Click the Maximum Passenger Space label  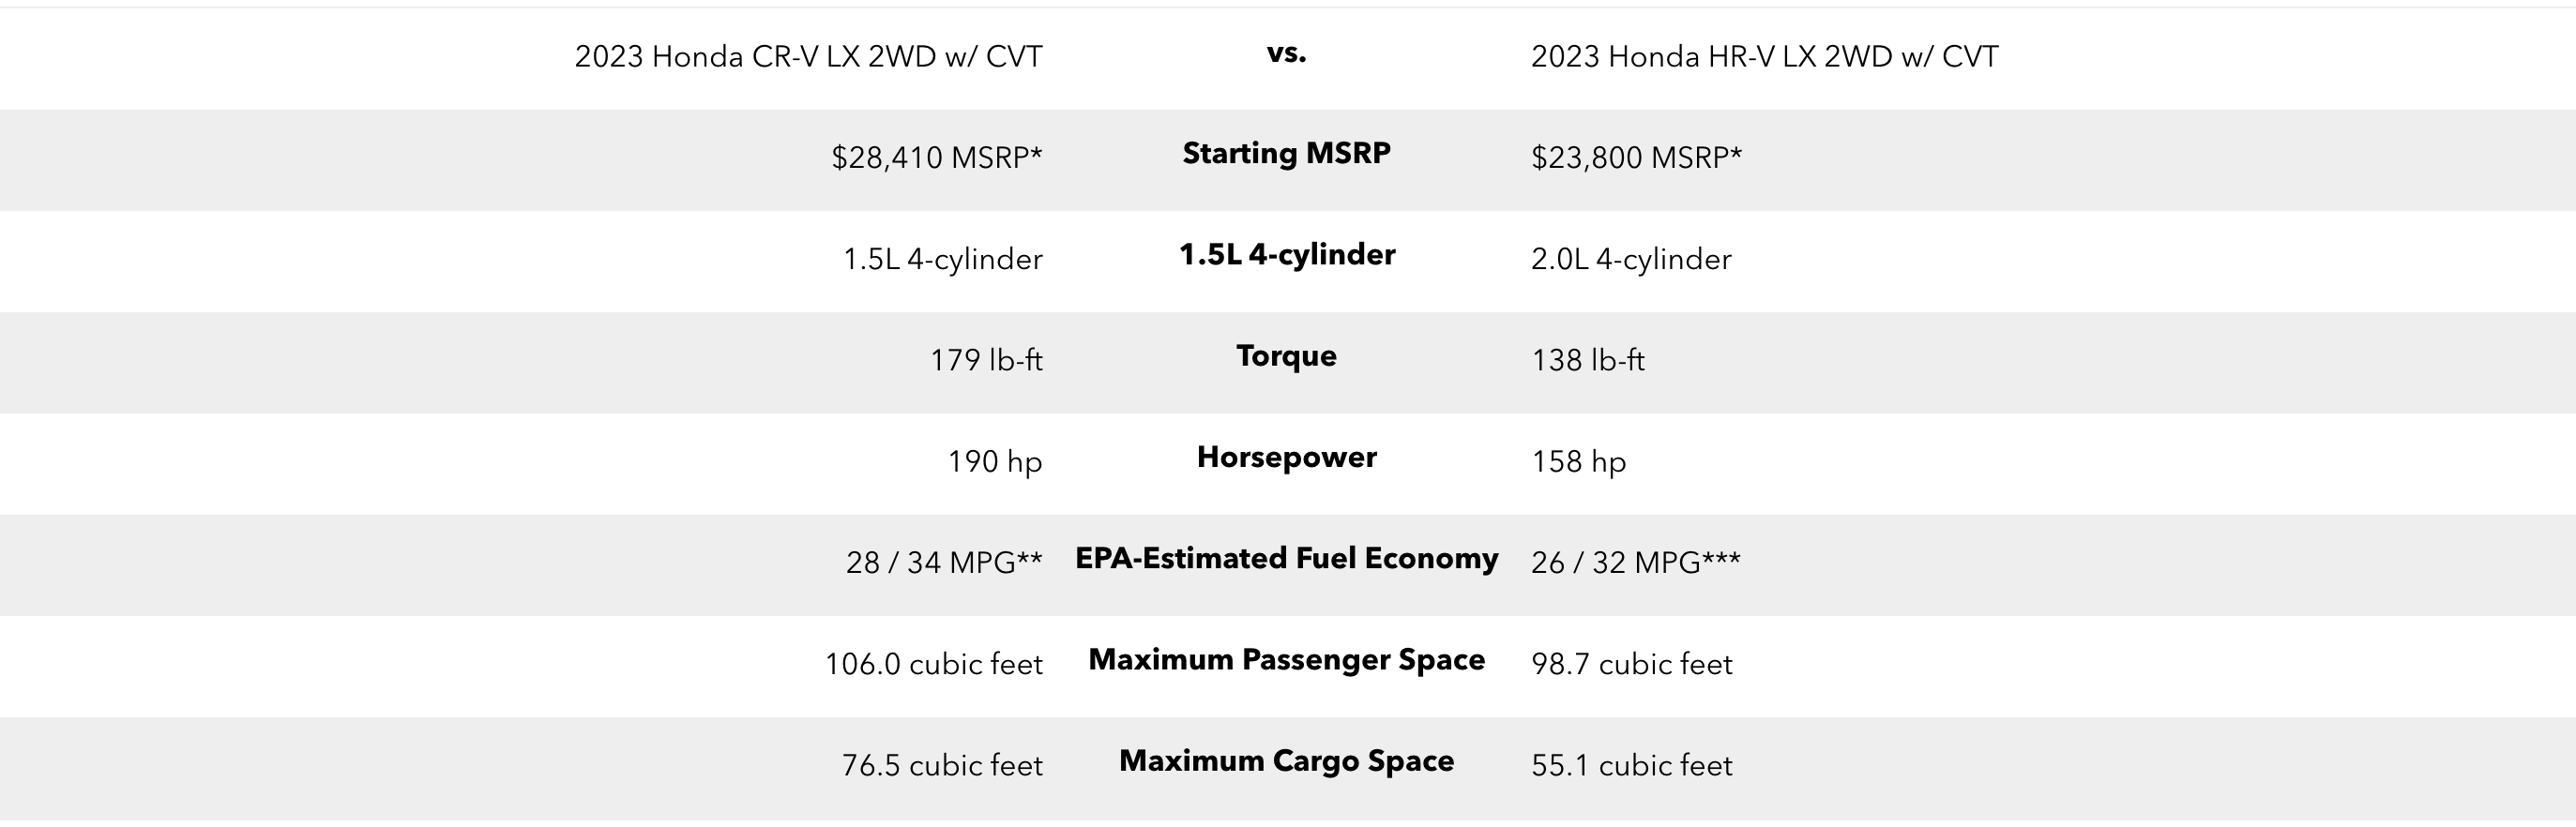click(1286, 660)
